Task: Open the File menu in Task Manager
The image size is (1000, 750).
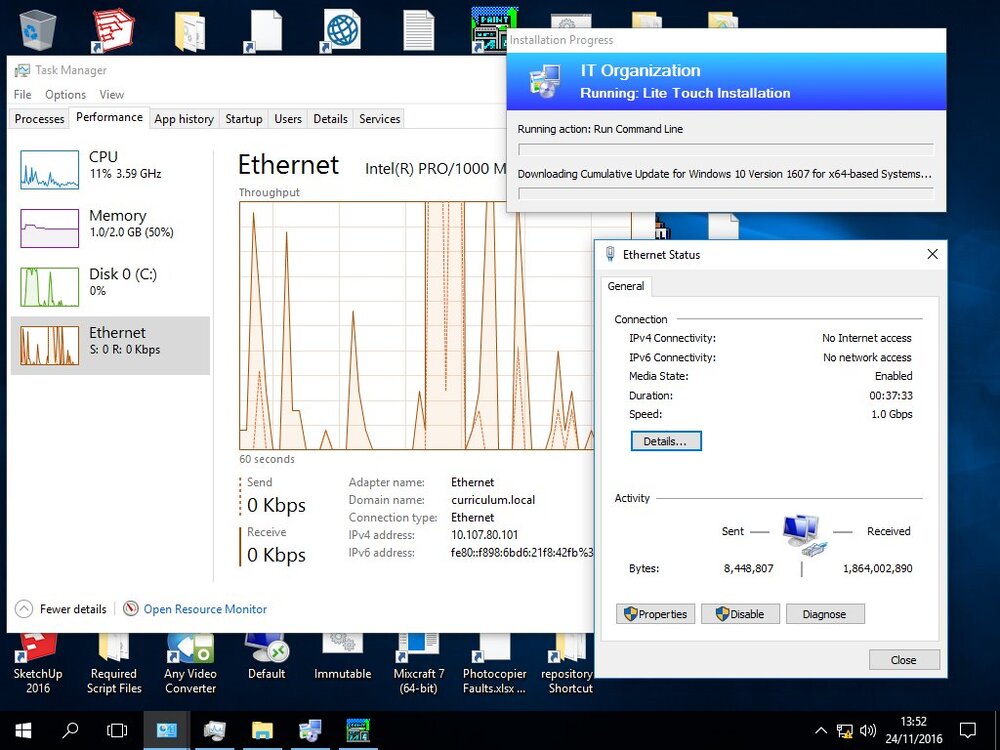Action: click(22, 94)
